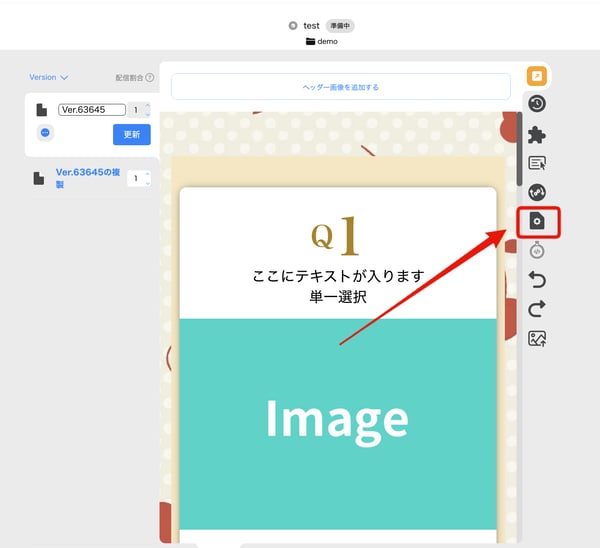Click the image upload icon in sidebar
Viewport: 600px width, 548px height.
(x=537, y=338)
